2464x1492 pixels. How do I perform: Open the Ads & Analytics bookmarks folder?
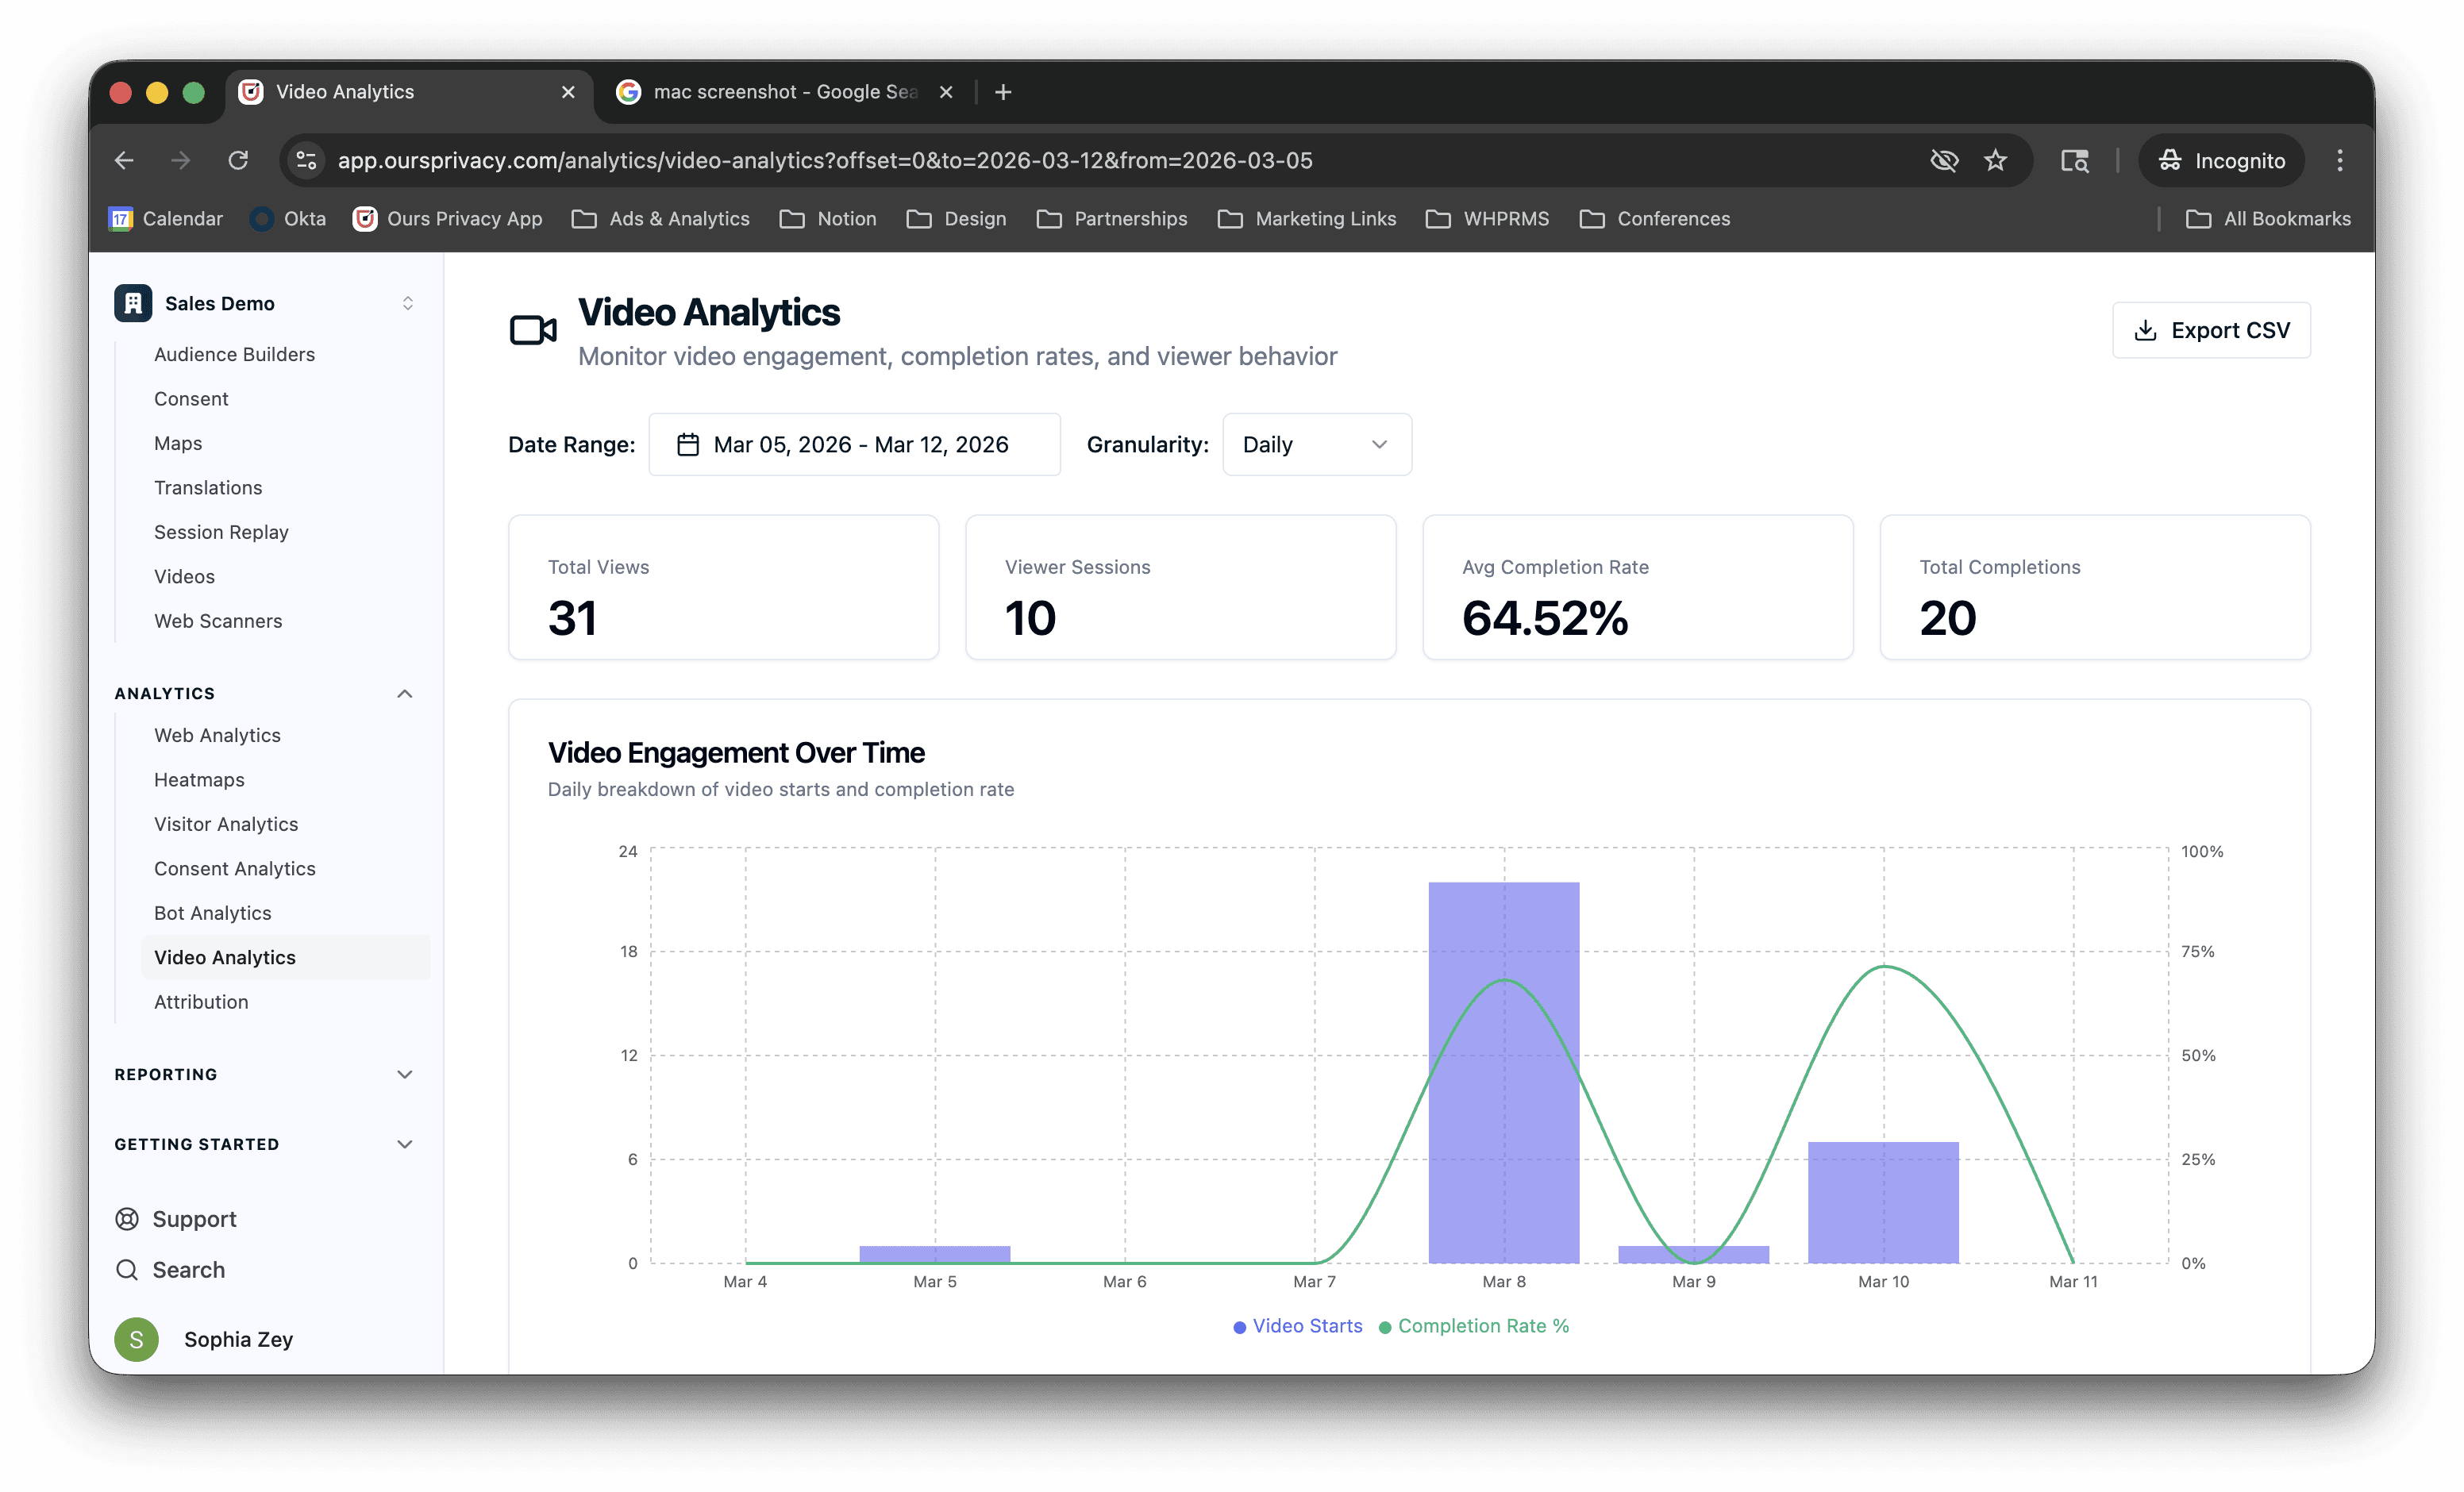[x=661, y=219]
